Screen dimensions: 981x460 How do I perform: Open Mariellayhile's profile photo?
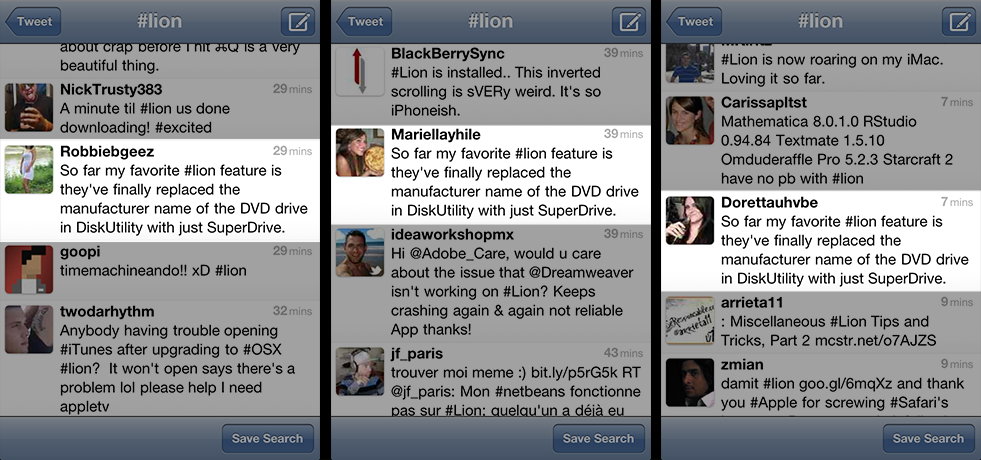click(360, 153)
